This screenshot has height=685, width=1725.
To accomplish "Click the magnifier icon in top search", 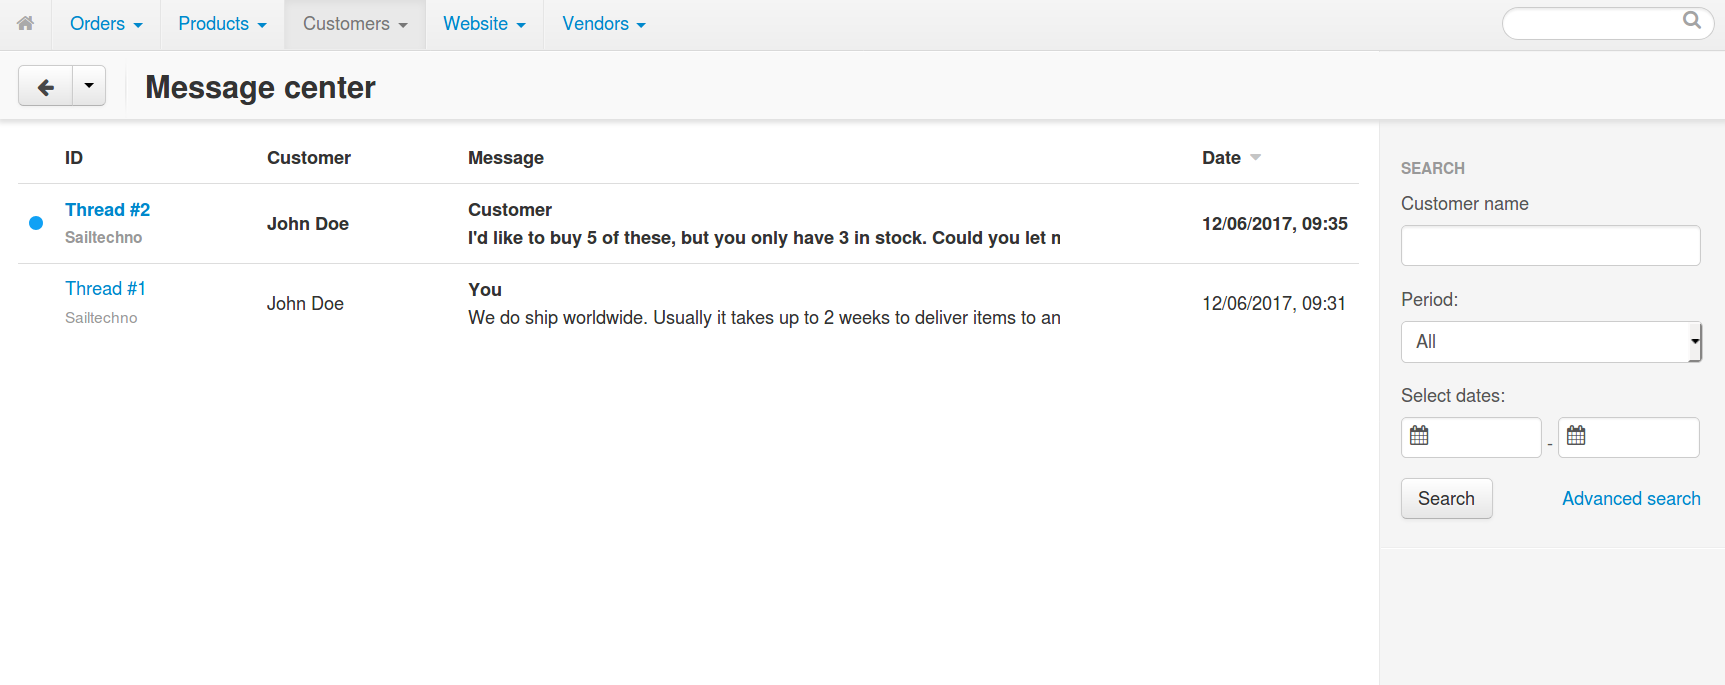I will click(x=1691, y=20).
